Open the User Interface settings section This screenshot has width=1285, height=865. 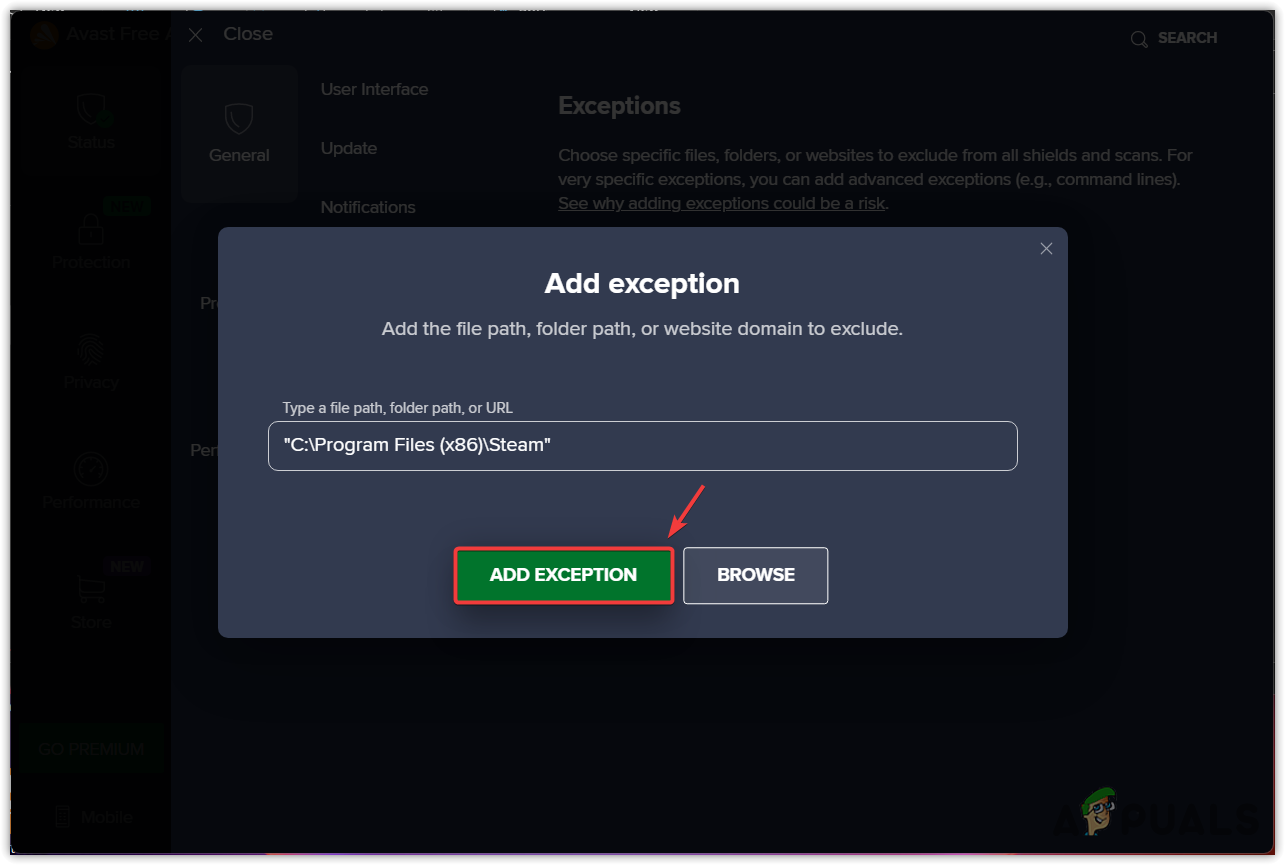point(374,89)
